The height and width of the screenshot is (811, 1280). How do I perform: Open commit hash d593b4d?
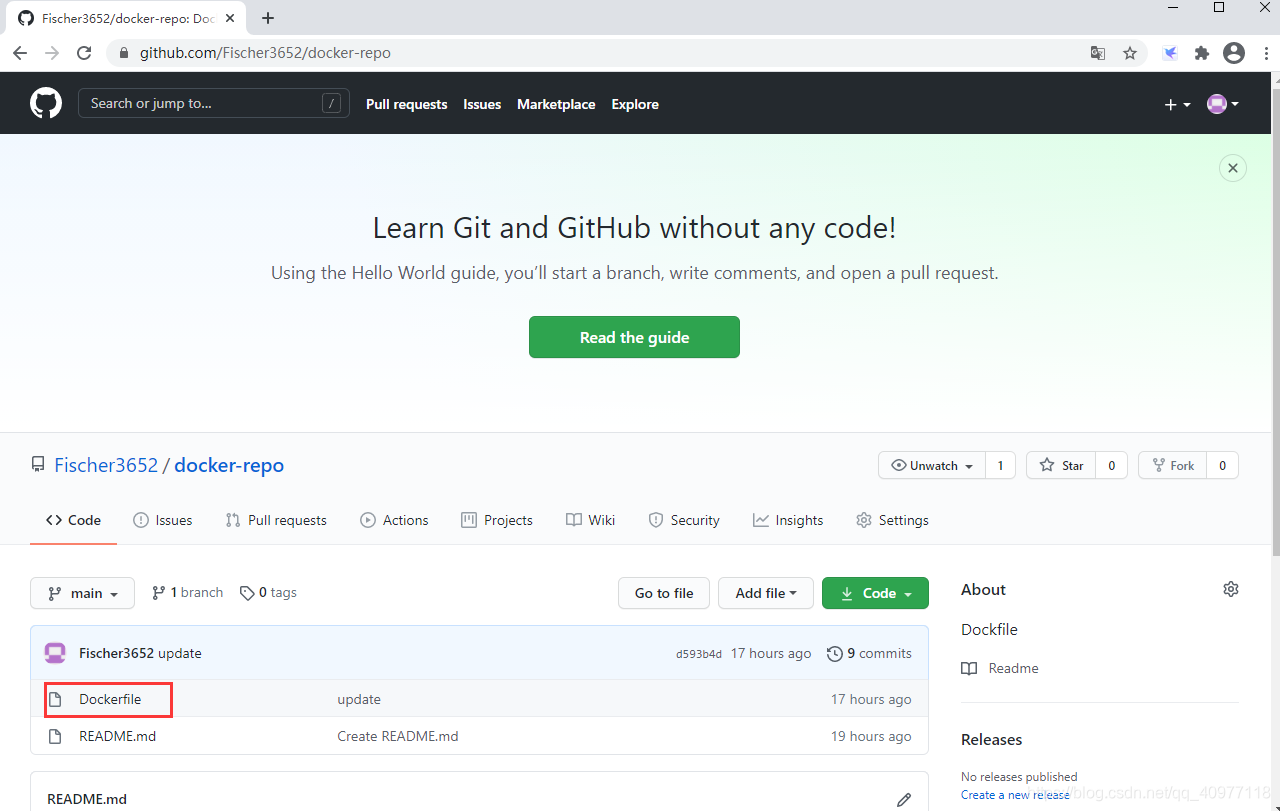tap(699, 654)
